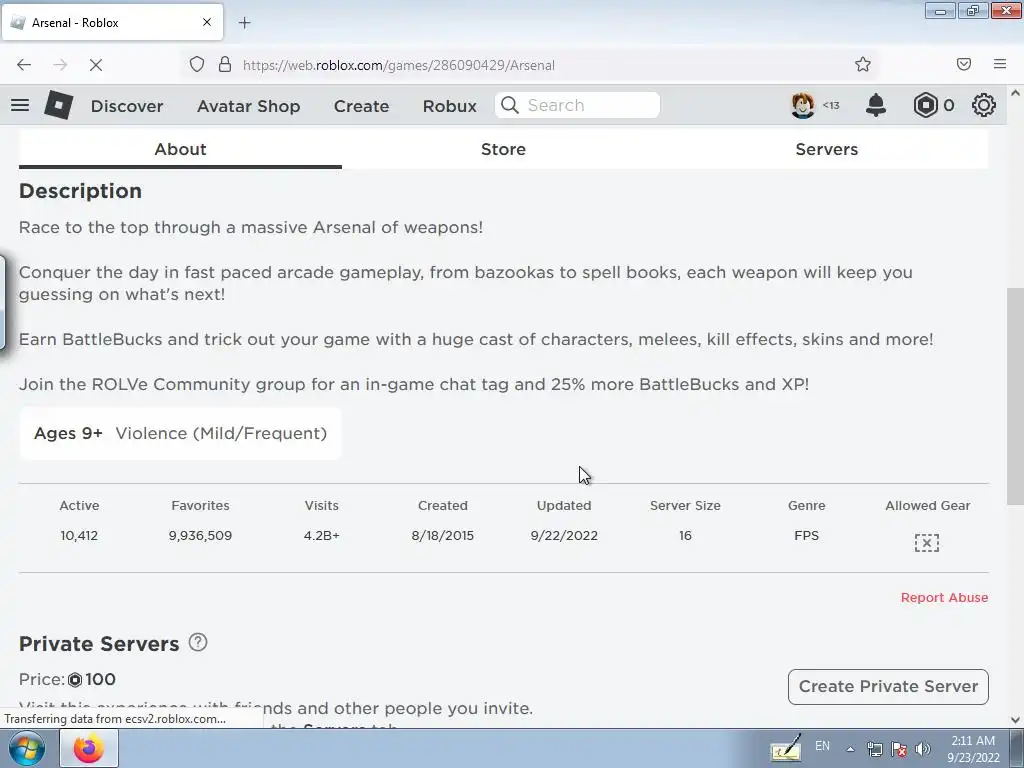Click the browser forward arrow
This screenshot has height=768, width=1024.
(60, 65)
